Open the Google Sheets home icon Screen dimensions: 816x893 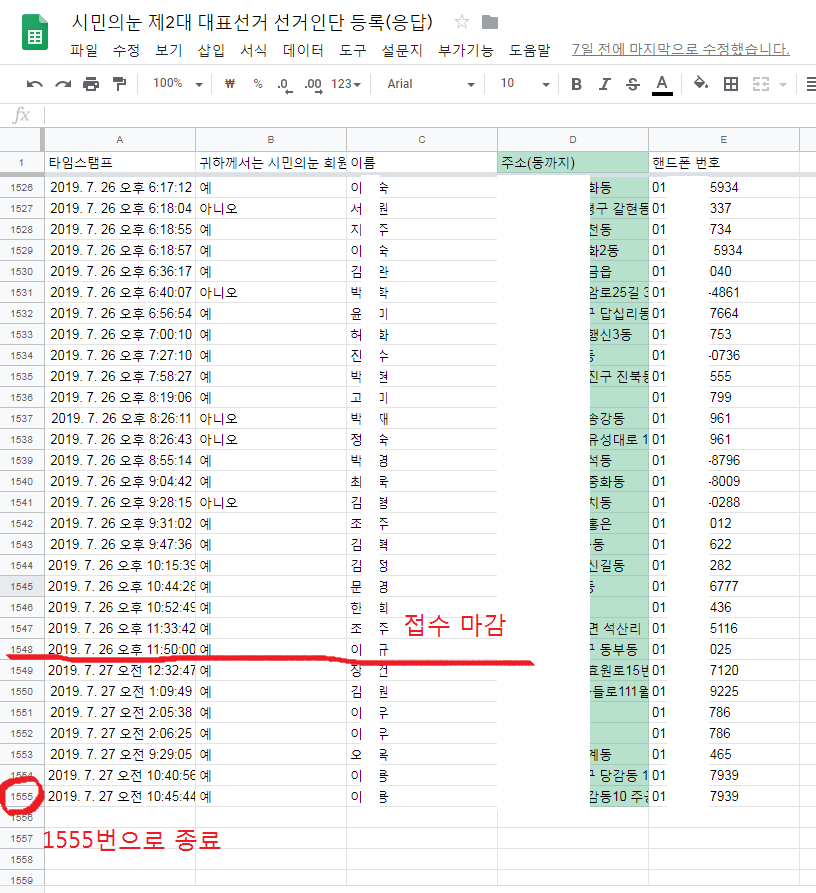[x=35, y=34]
